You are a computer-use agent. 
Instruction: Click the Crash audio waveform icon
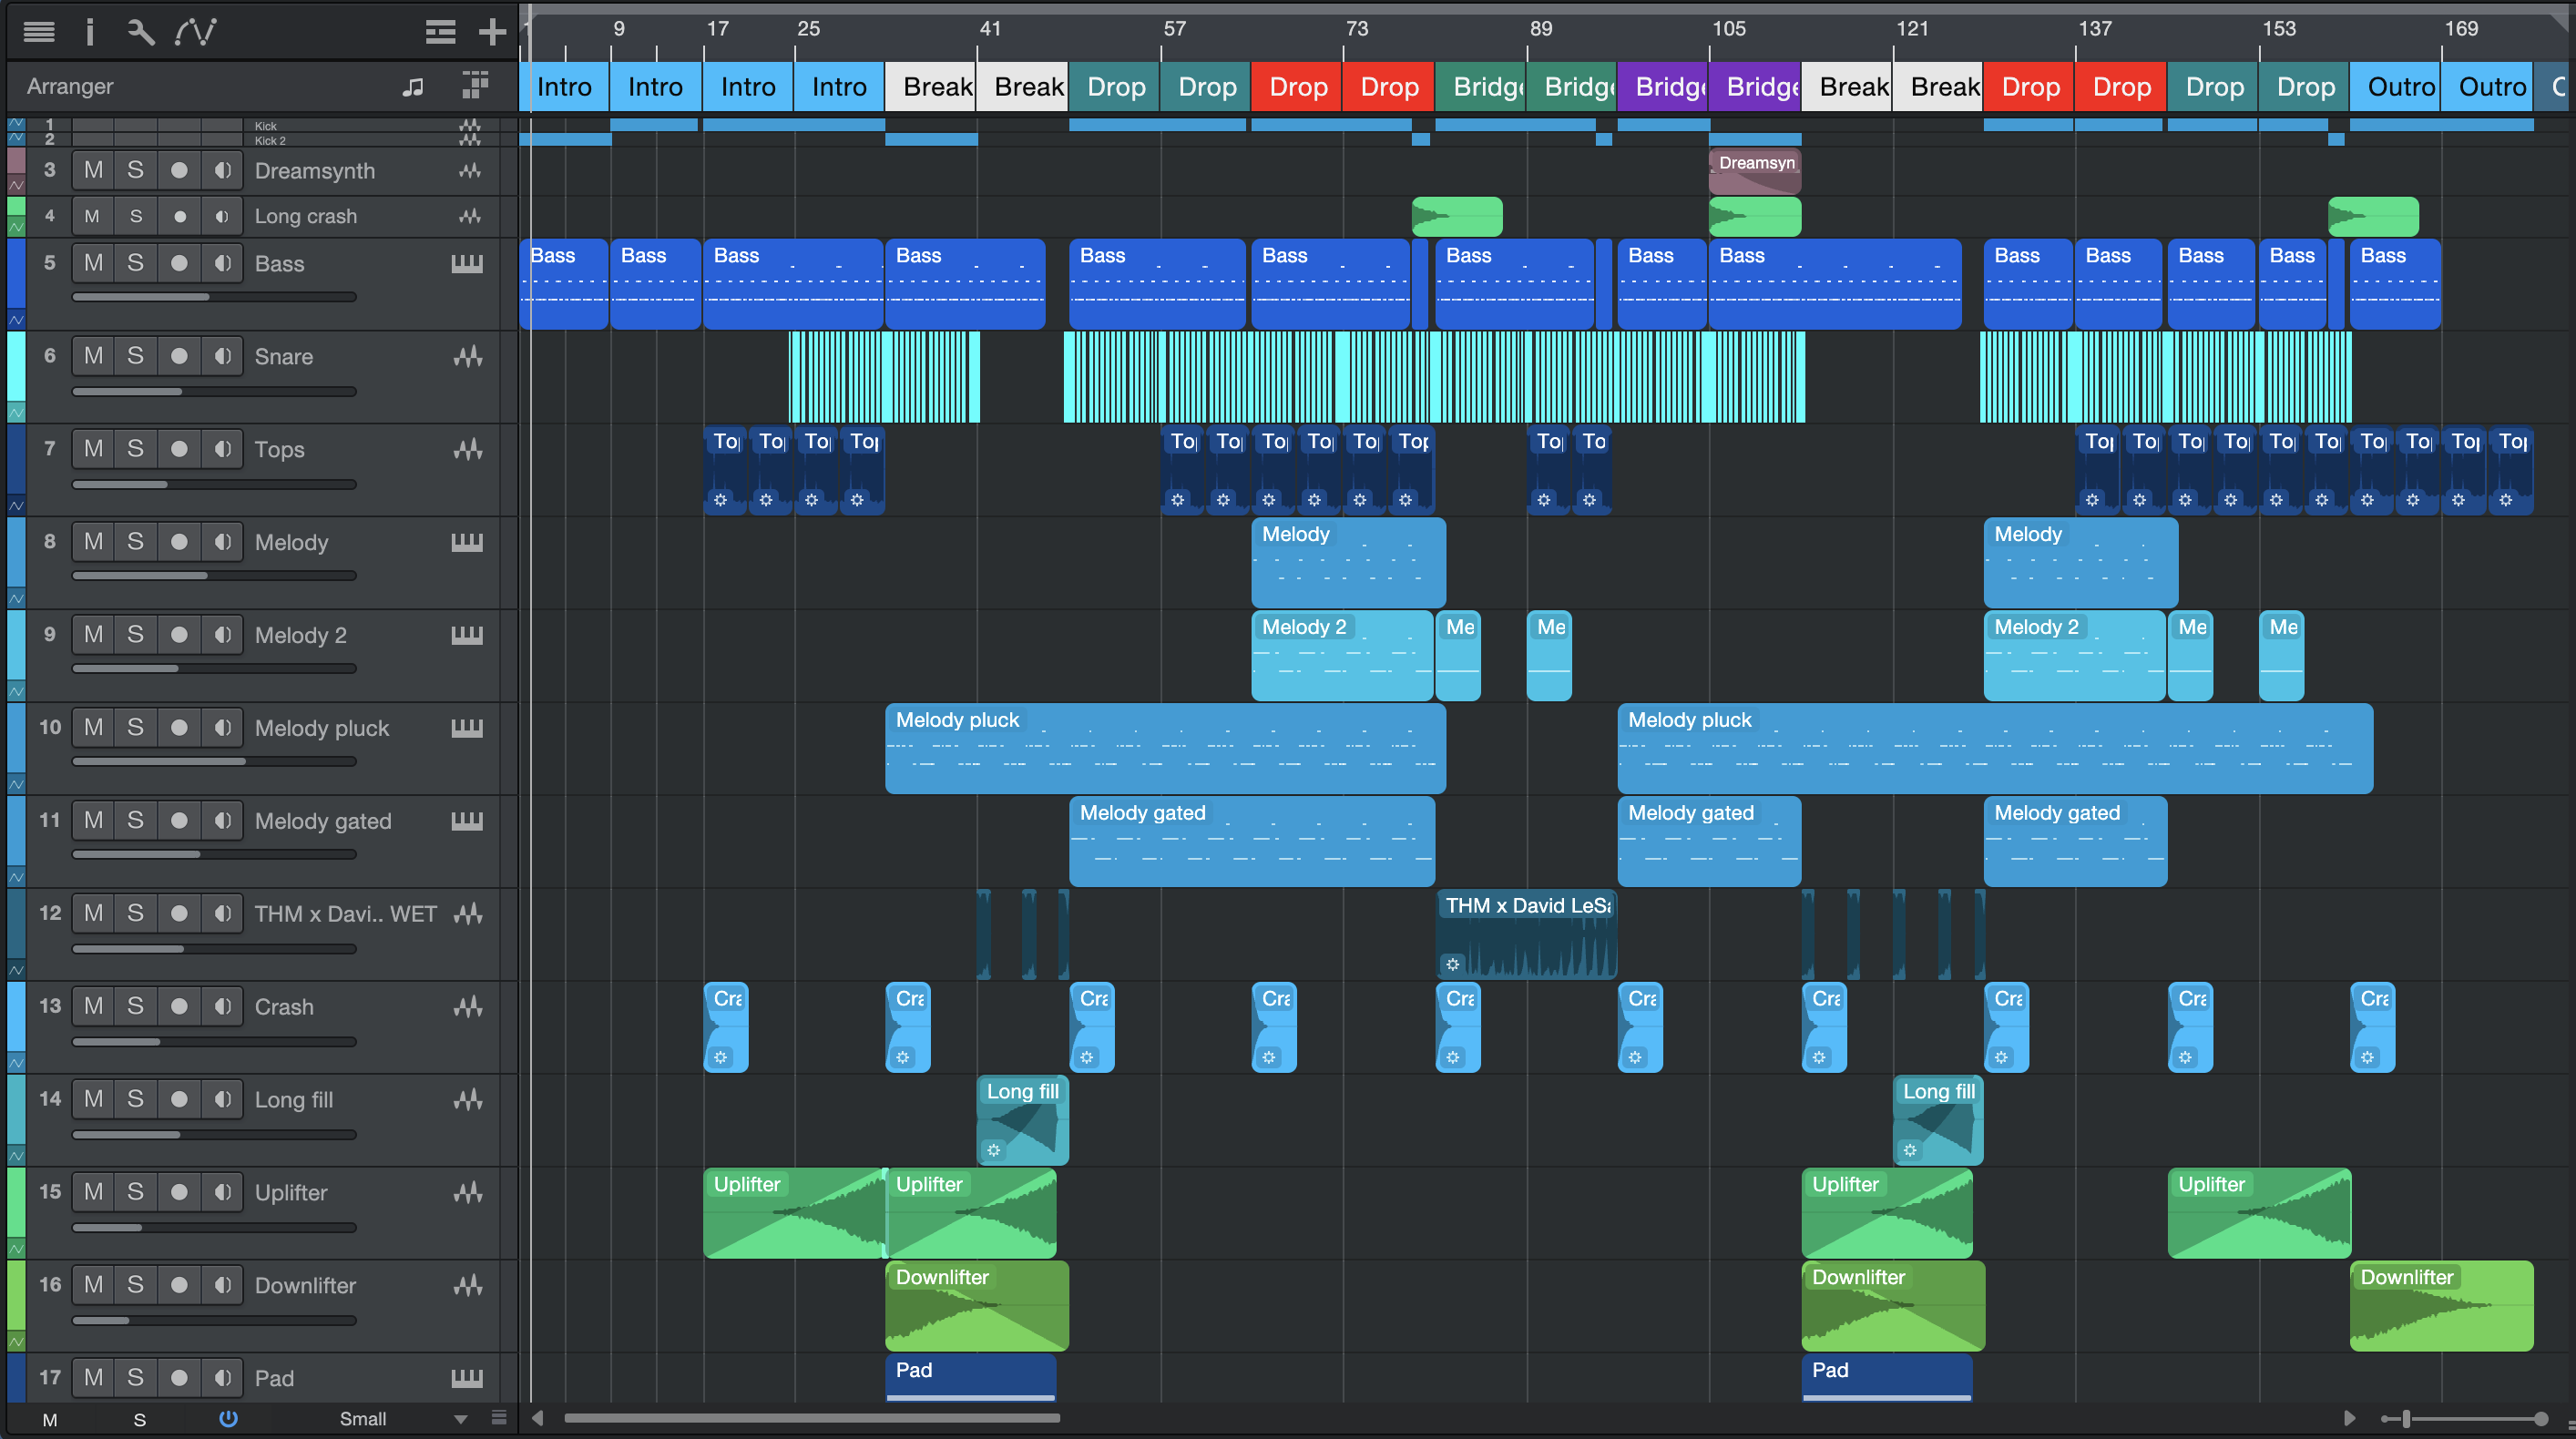[x=468, y=1006]
